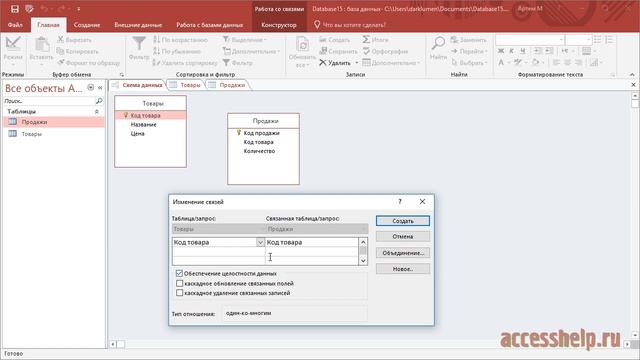Click Remove sort (Удалить сортировку)

point(185,62)
